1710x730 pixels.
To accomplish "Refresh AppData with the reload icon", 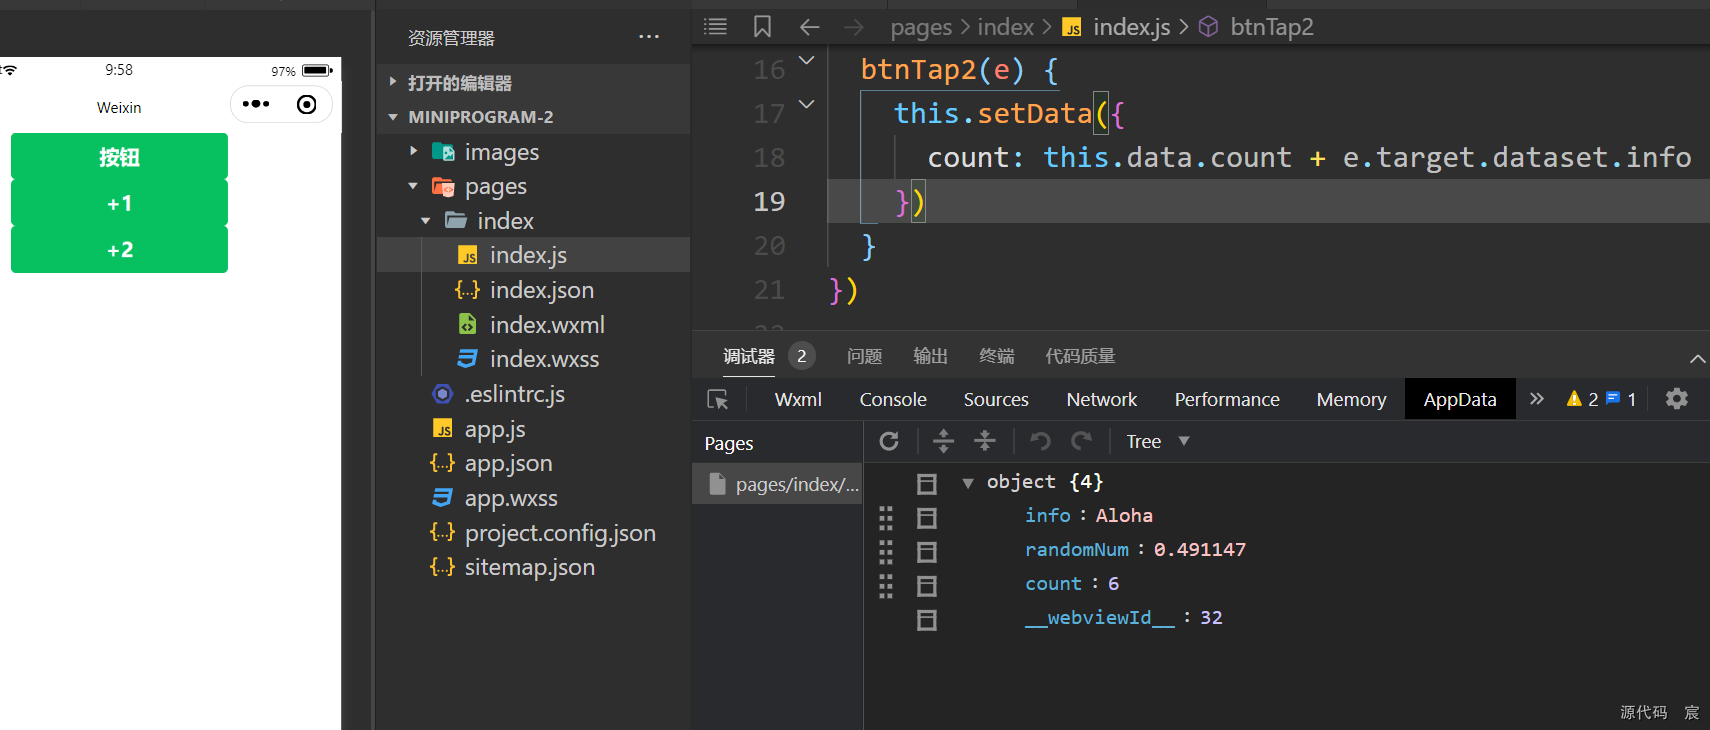I will pyautogui.click(x=889, y=441).
